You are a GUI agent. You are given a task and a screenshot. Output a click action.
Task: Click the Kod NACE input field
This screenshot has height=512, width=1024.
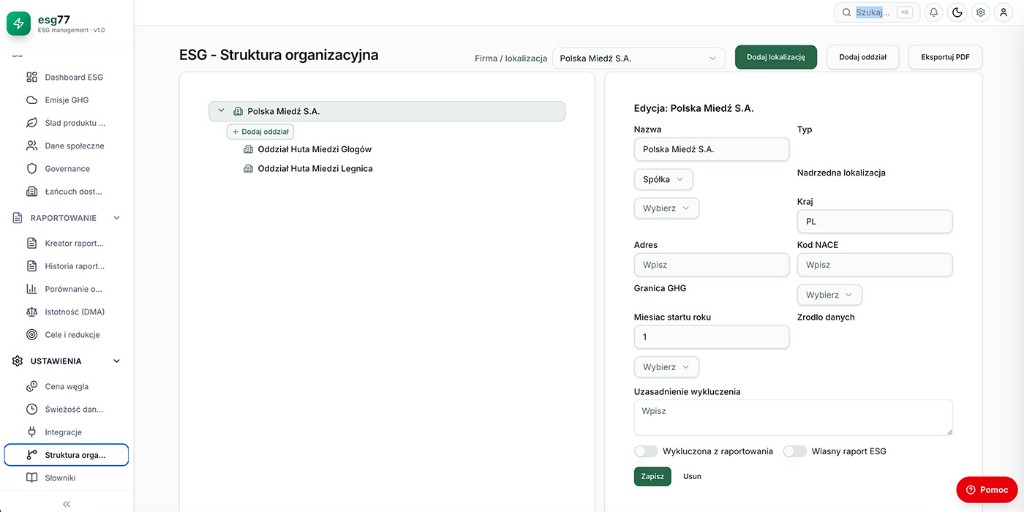[x=874, y=265]
